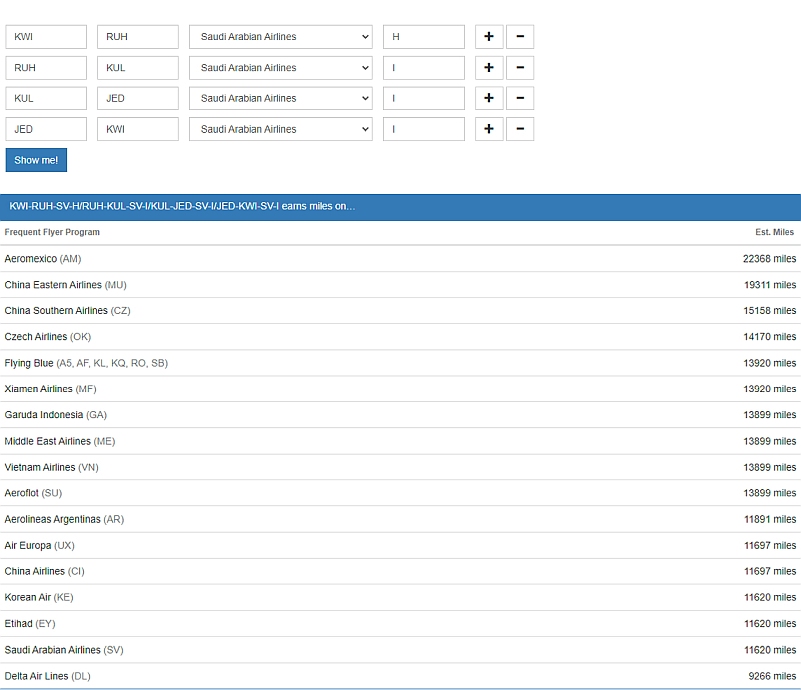Screen dimensions: 801x690
Task: Click destination field containing KUL
Action: (x=138, y=67)
